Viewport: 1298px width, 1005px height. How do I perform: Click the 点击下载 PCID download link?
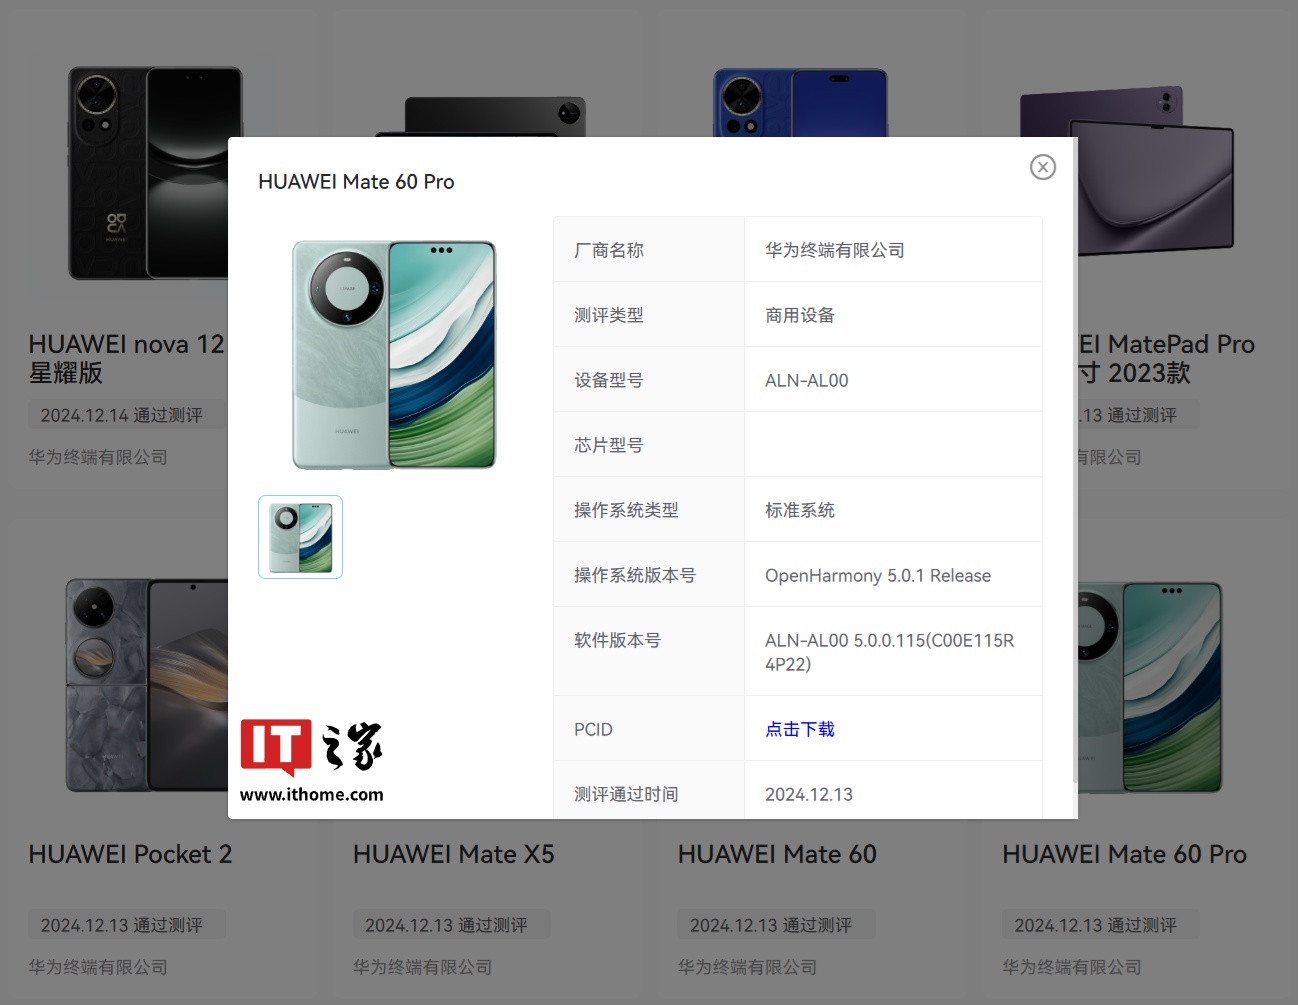(x=799, y=729)
